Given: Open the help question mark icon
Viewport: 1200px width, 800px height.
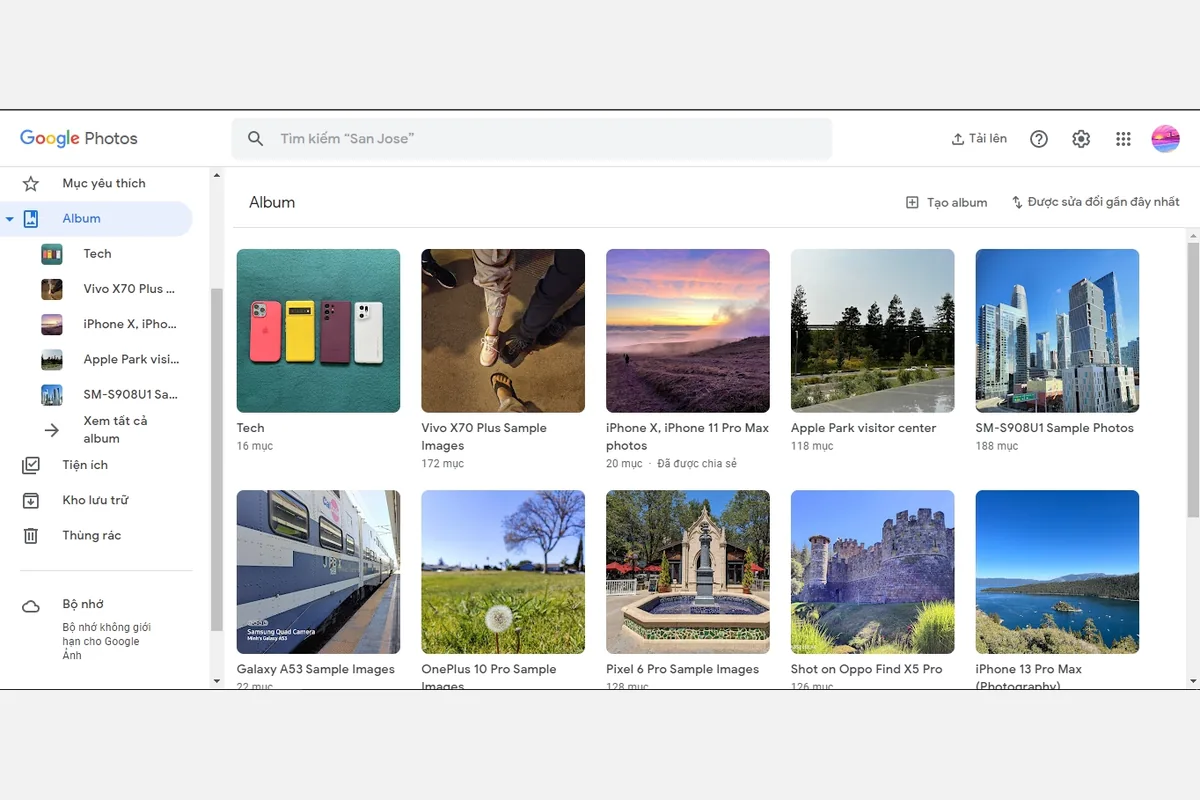Looking at the screenshot, I should (x=1039, y=139).
